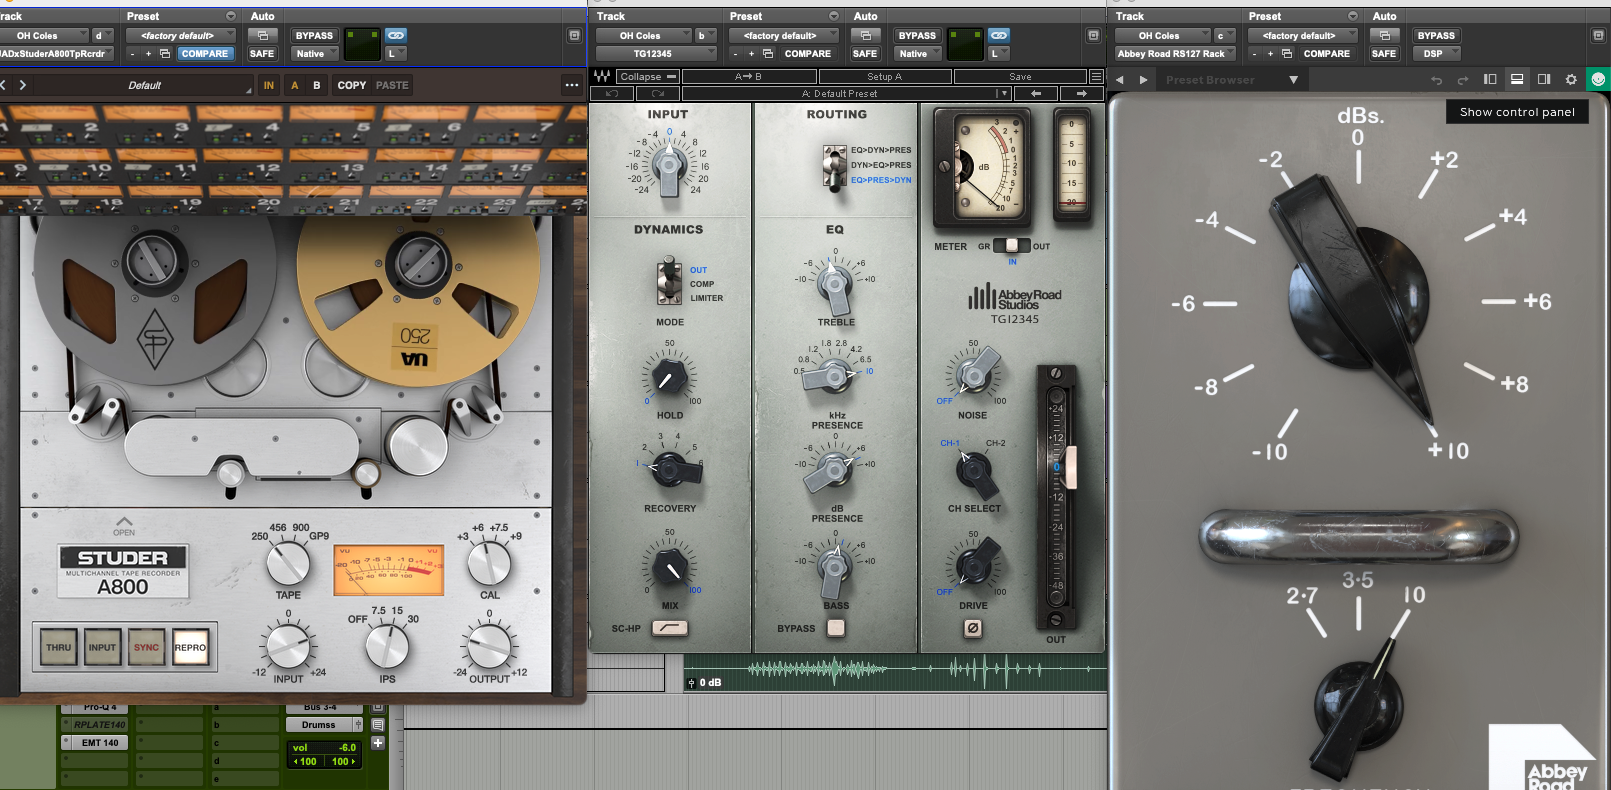
Task: Select the SYNC path on the Studer A800
Action: pyautogui.click(x=146, y=647)
